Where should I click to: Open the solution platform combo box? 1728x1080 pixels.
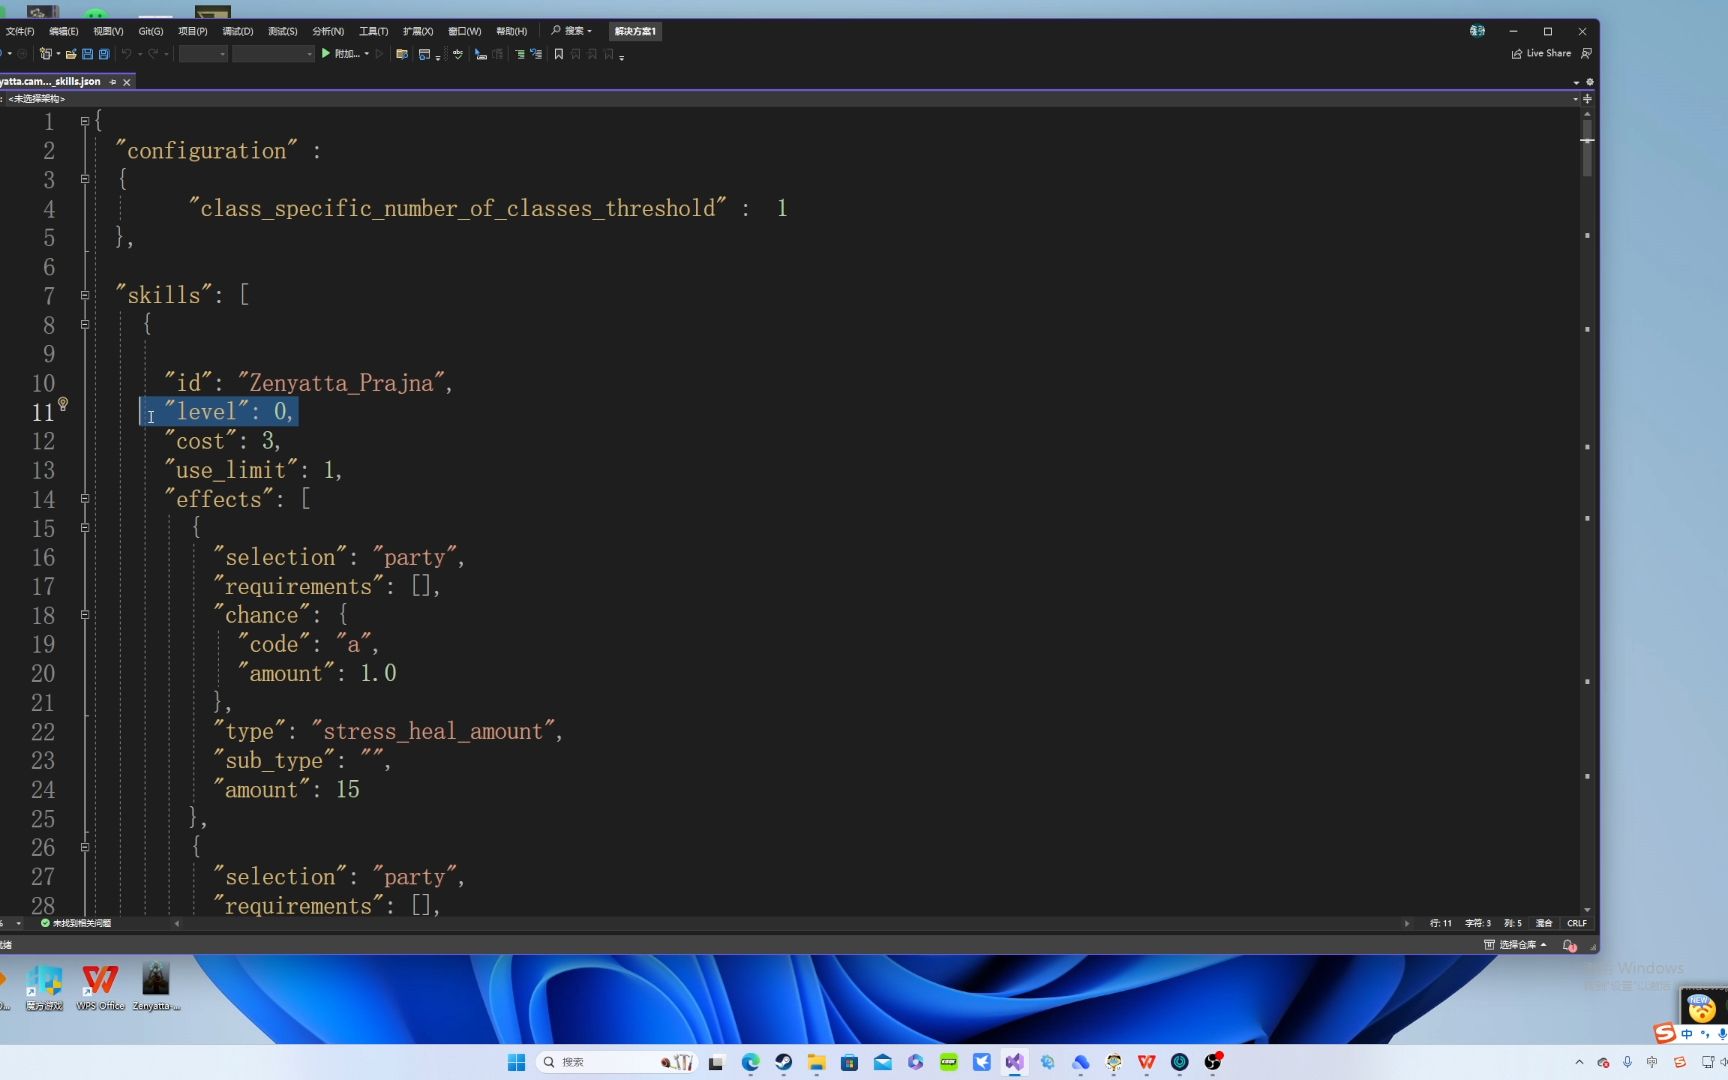pyautogui.click(x=273, y=54)
